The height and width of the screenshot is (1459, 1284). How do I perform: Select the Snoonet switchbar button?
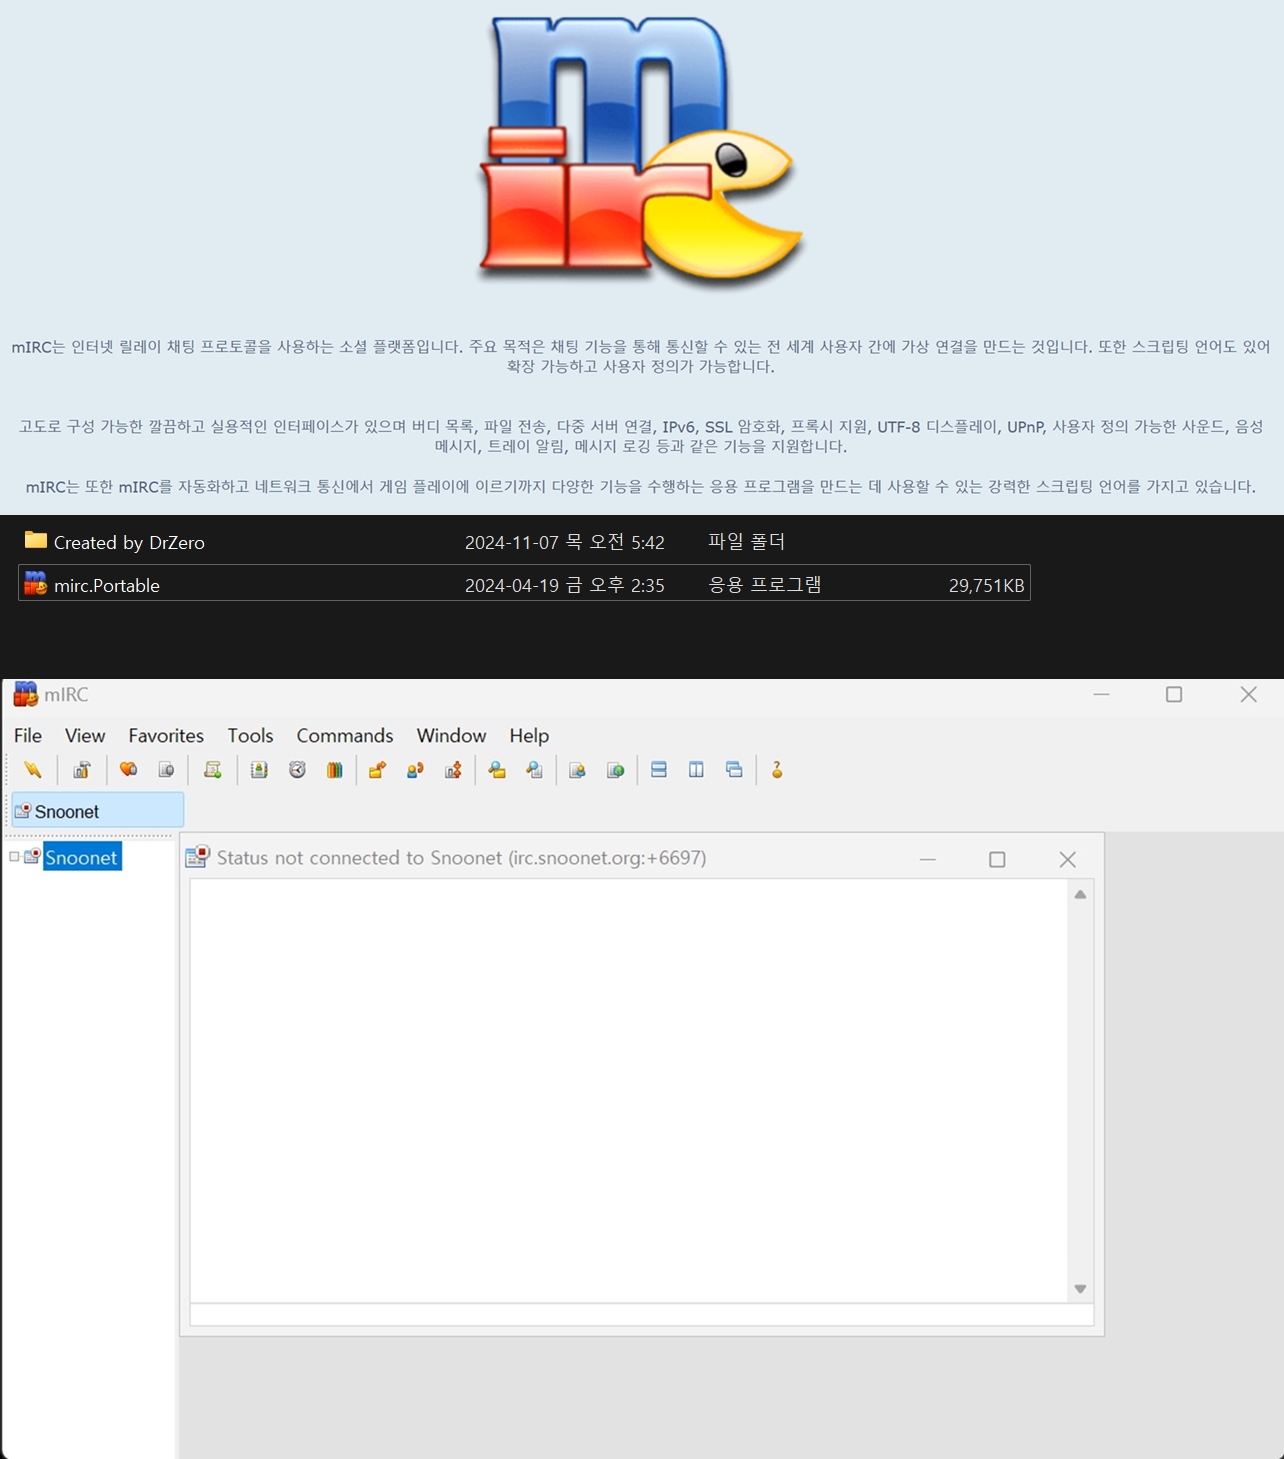click(97, 811)
